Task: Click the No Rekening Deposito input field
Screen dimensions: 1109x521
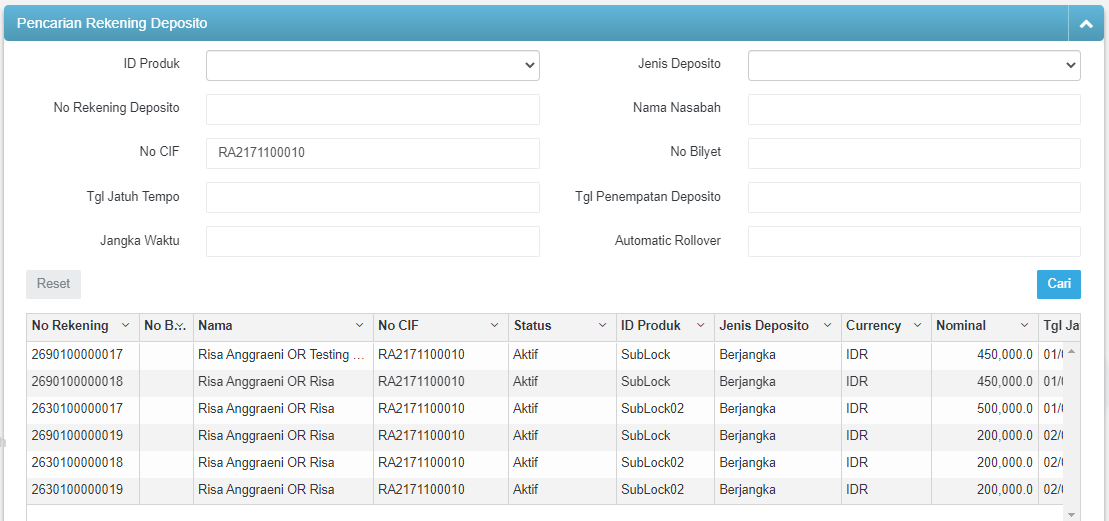Action: click(372, 109)
